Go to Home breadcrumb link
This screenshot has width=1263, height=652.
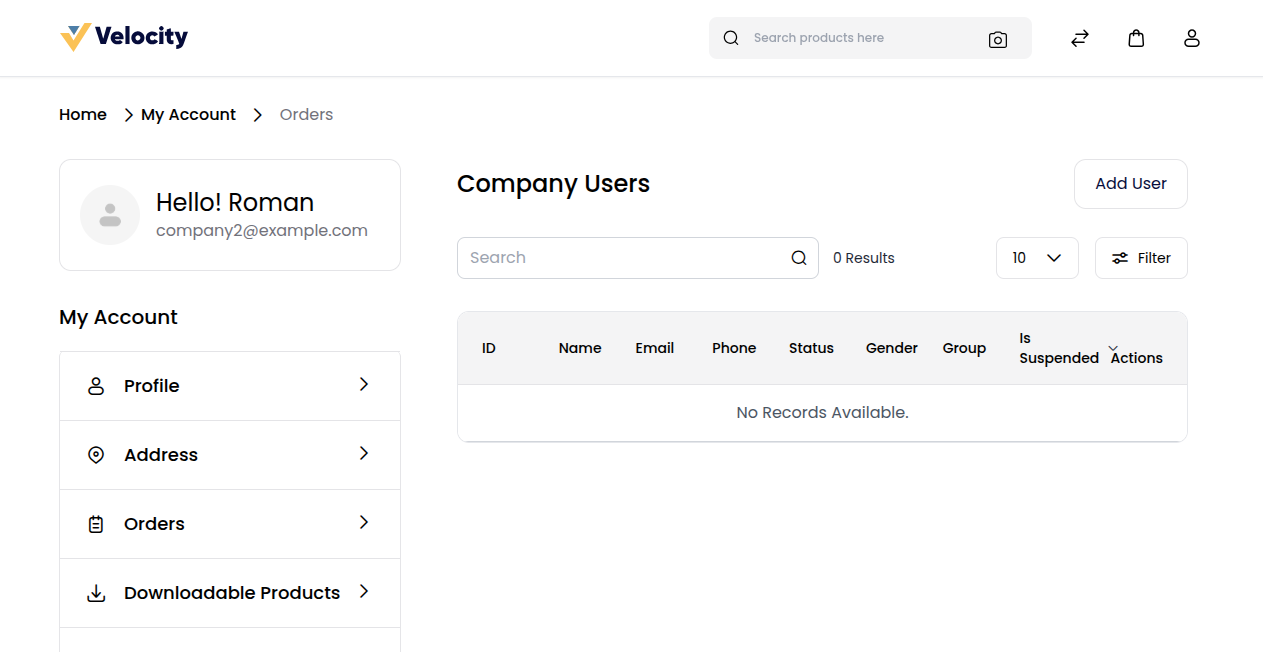(x=83, y=115)
